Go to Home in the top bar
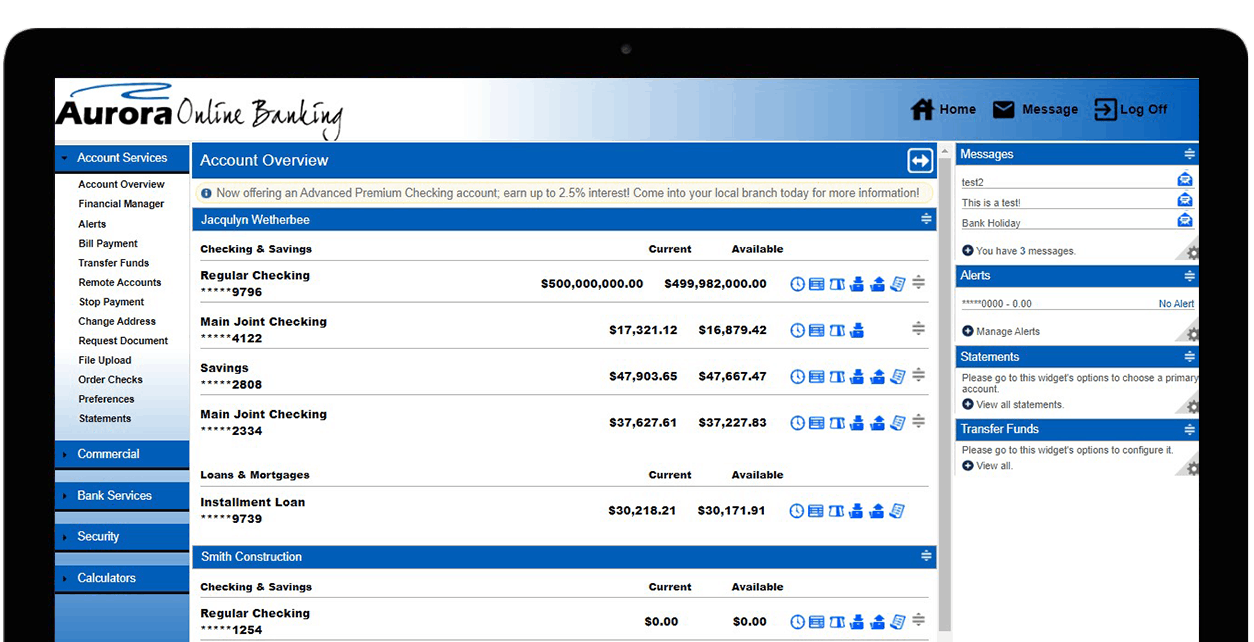The width and height of the screenshot is (1254, 642). tap(943, 109)
